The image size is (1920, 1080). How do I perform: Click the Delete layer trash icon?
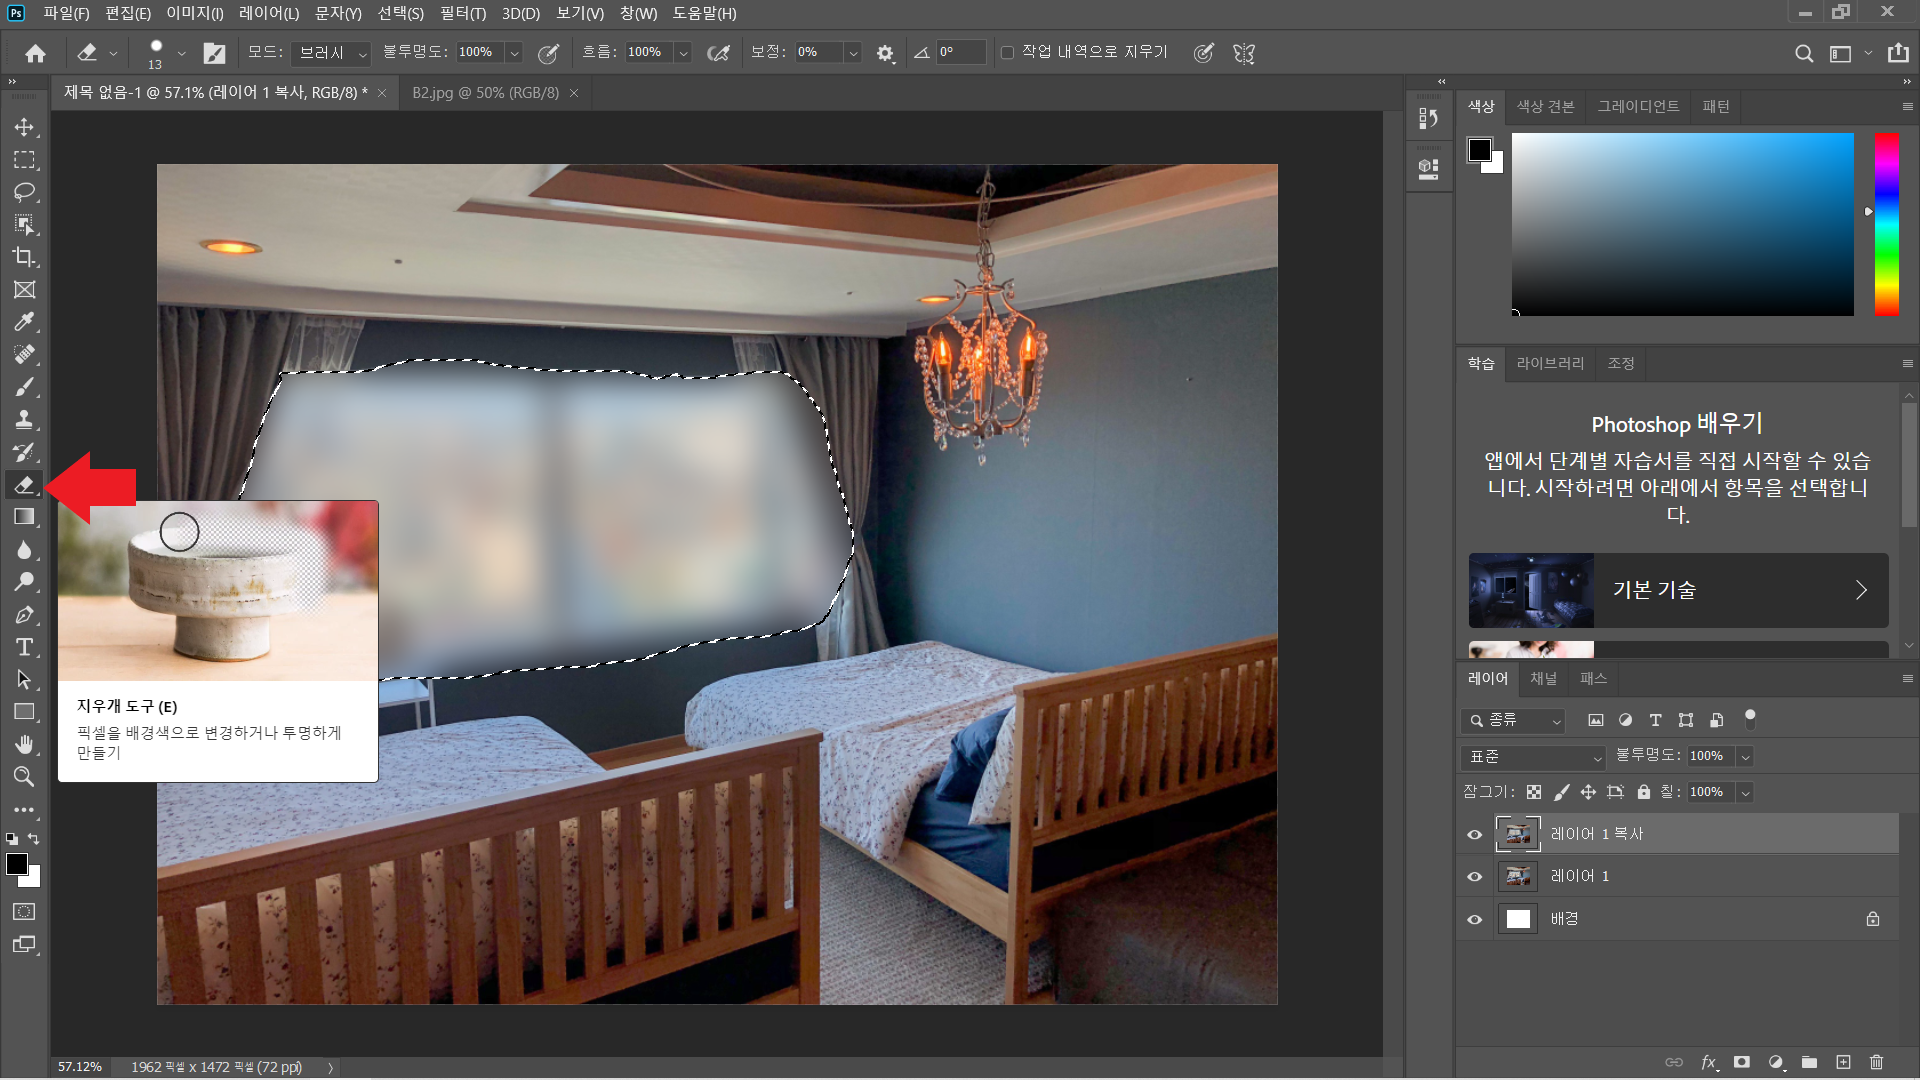tap(1876, 1062)
